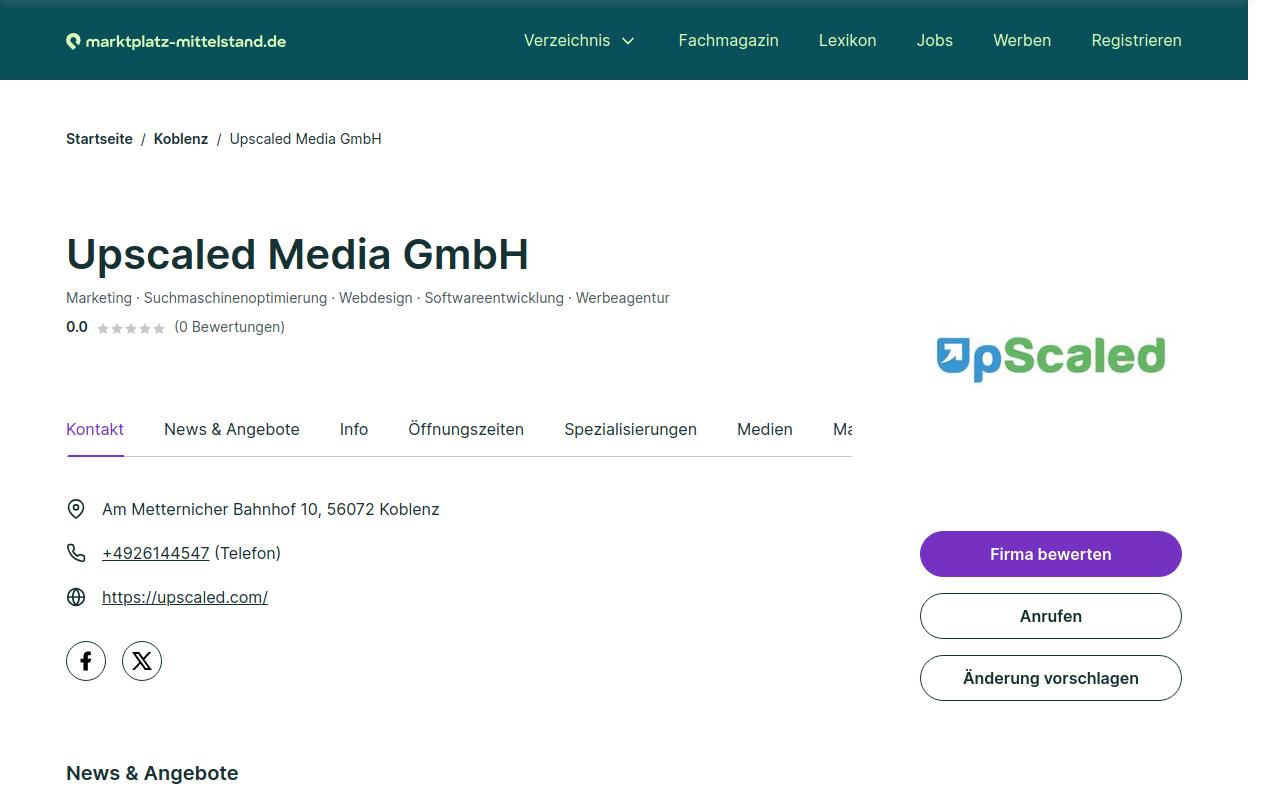Click the globe icon beside the website link
The width and height of the screenshot is (1280, 800).
click(x=76, y=597)
